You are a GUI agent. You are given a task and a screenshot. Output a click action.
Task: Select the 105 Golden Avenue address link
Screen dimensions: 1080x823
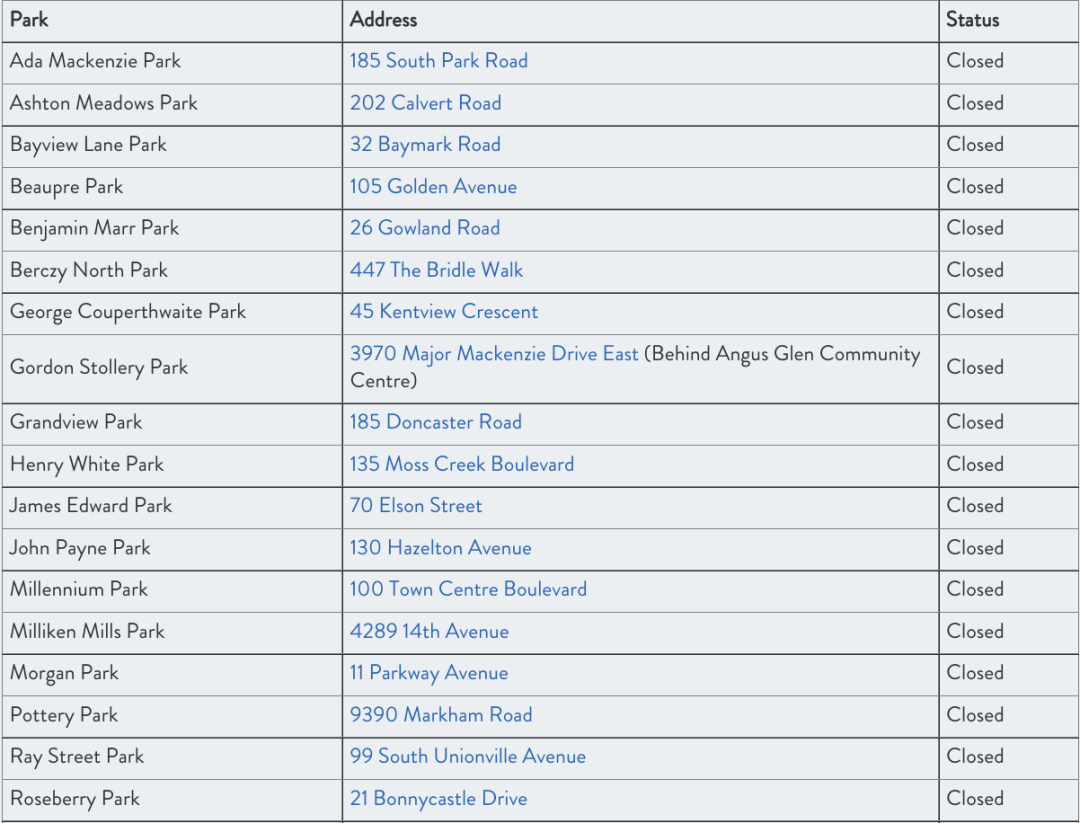click(x=433, y=187)
